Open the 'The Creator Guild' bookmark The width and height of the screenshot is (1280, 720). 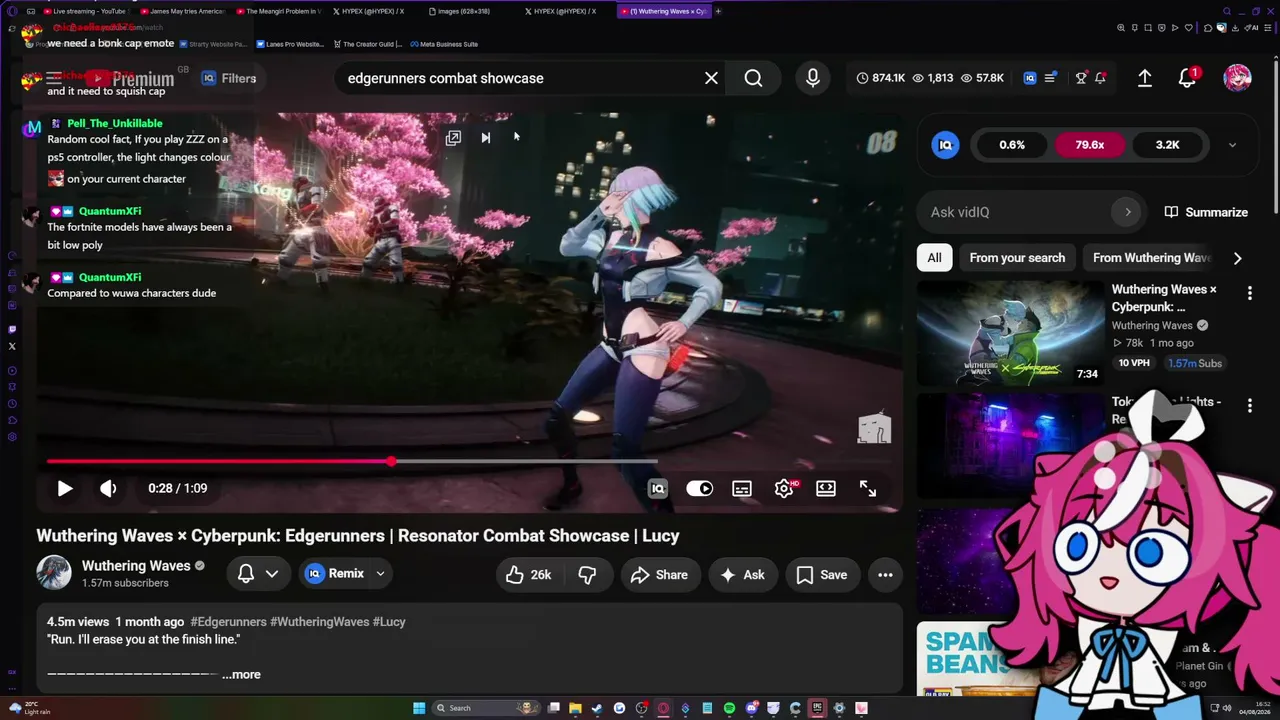coord(367,44)
